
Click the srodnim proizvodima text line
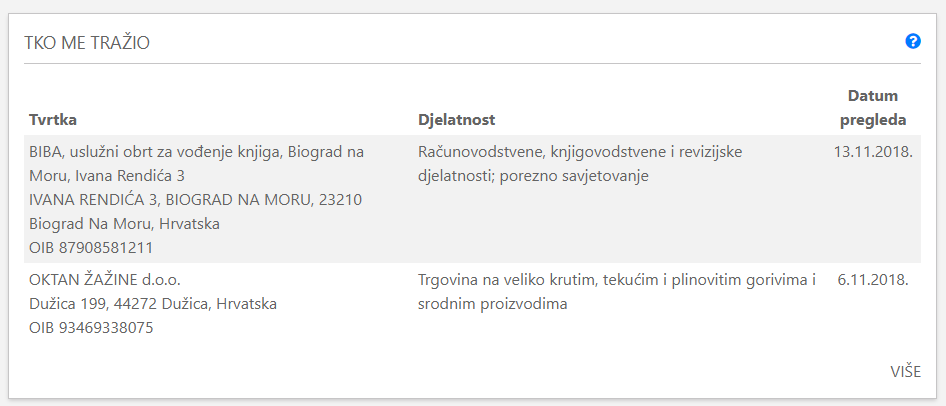[493, 304]
